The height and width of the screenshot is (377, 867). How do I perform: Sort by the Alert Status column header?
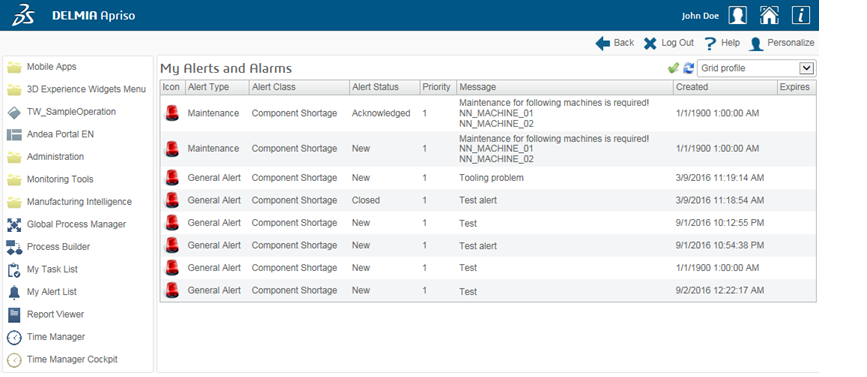384,87
